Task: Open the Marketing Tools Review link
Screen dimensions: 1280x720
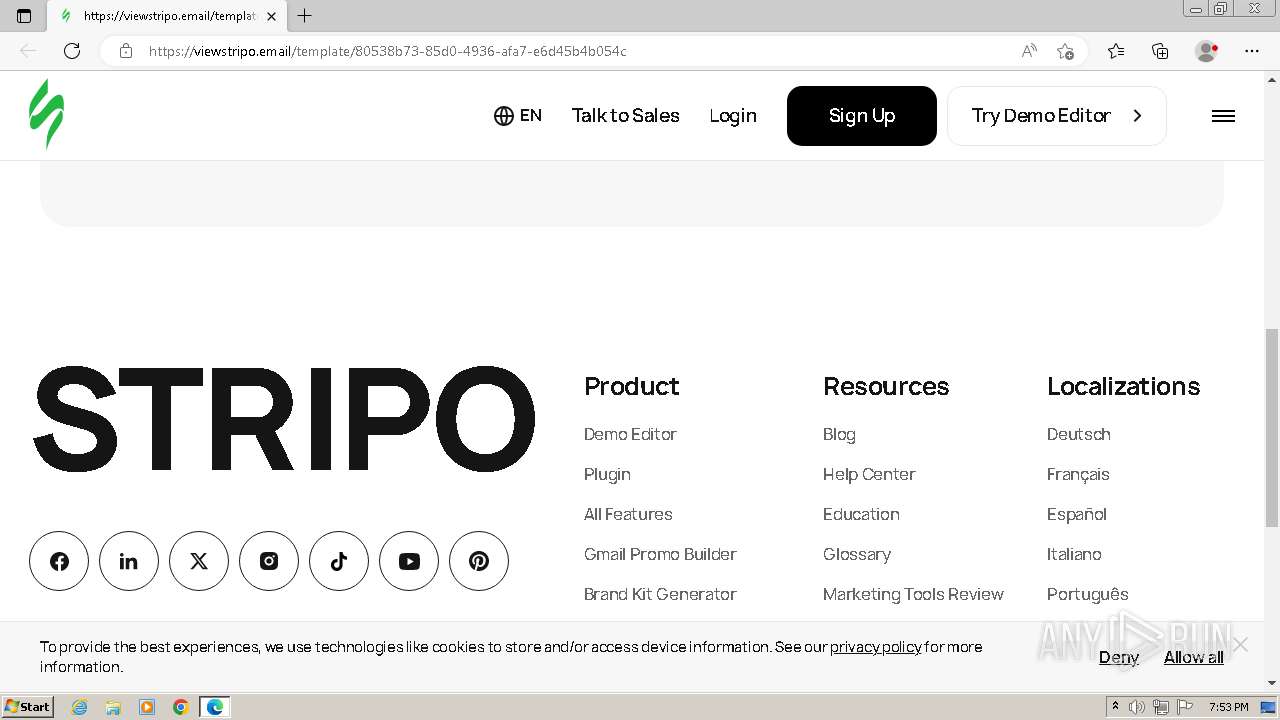Action: [x=913, y=594]
